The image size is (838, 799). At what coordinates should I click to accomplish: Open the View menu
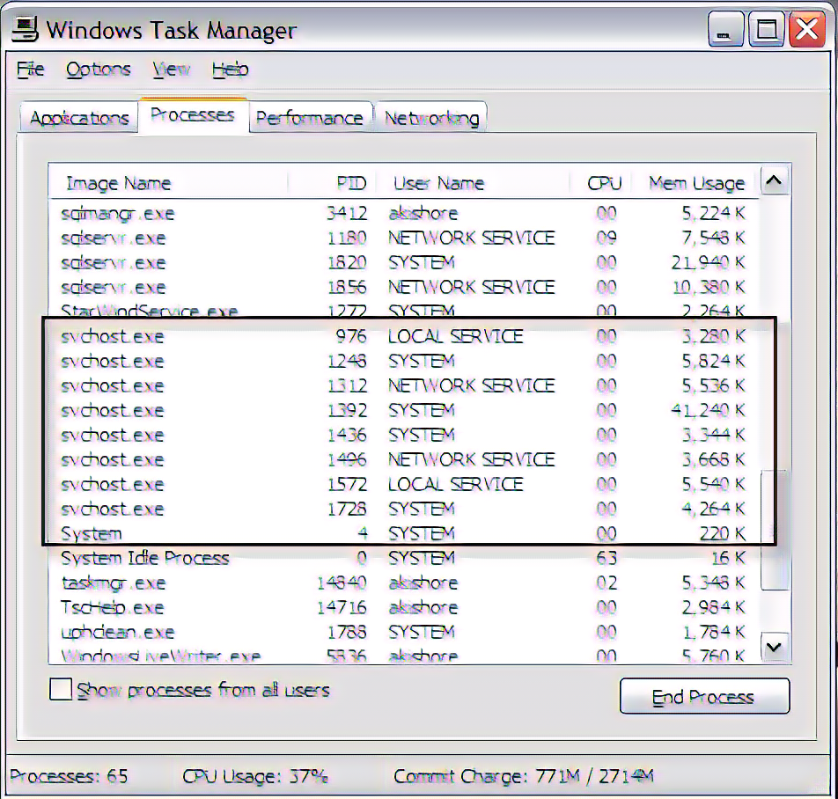[x=171, y=69]
